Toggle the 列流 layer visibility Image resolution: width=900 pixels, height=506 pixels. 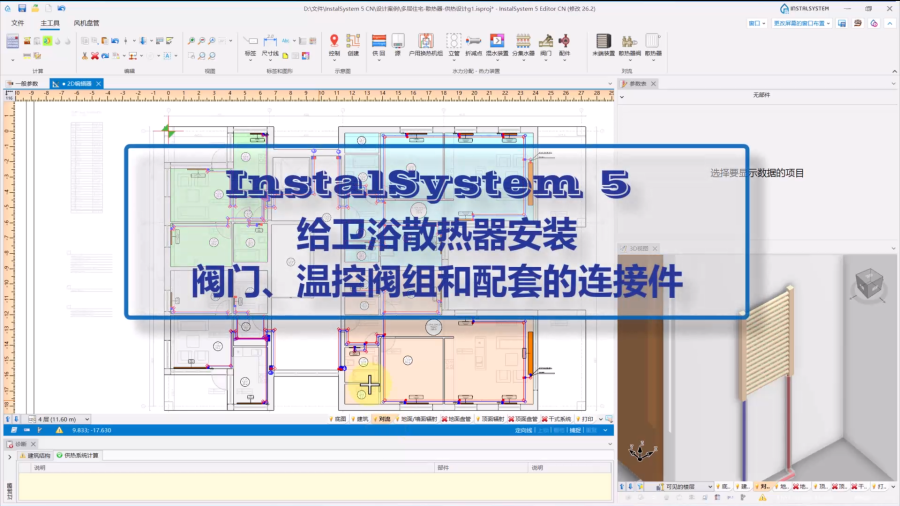(382, 419)
